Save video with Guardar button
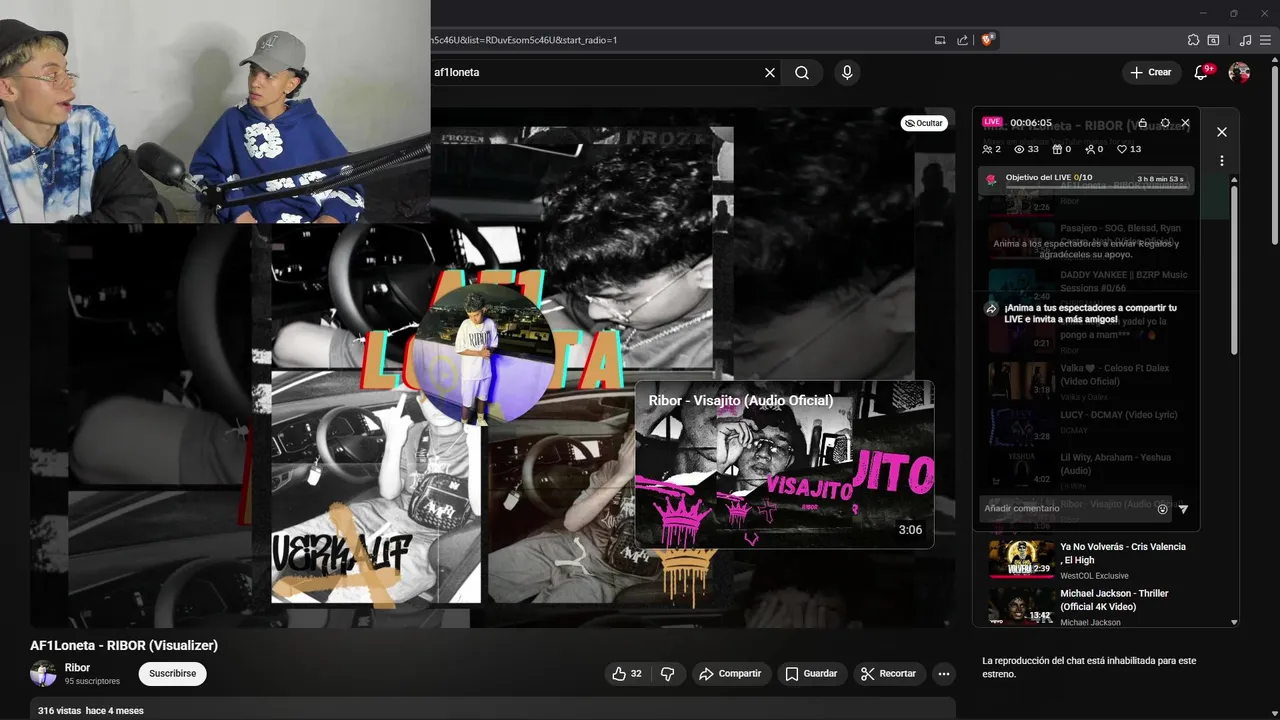This screenshot has height=720, width=1280. 811,674
